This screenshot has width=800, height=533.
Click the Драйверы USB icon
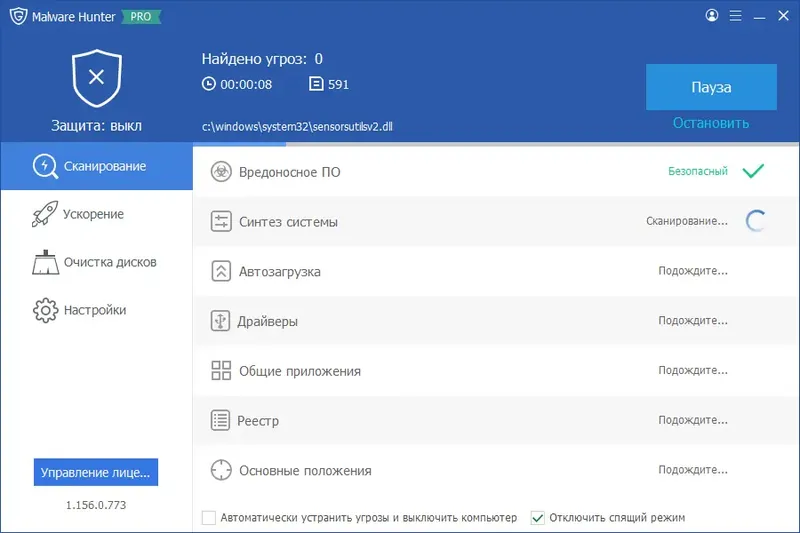221,321
